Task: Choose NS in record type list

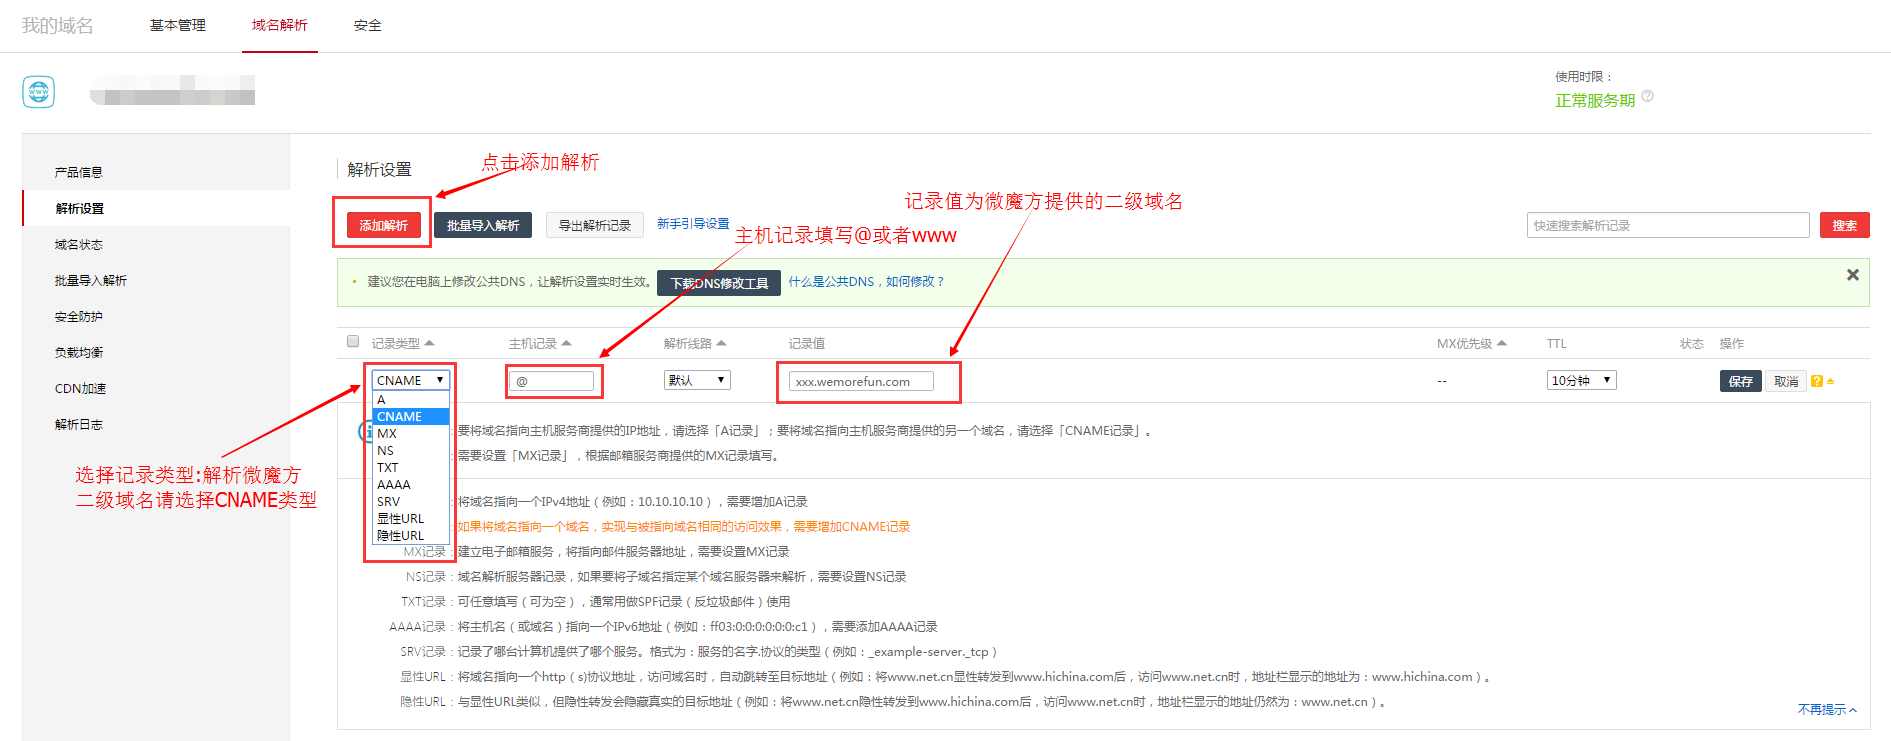Action: [411, 450]
